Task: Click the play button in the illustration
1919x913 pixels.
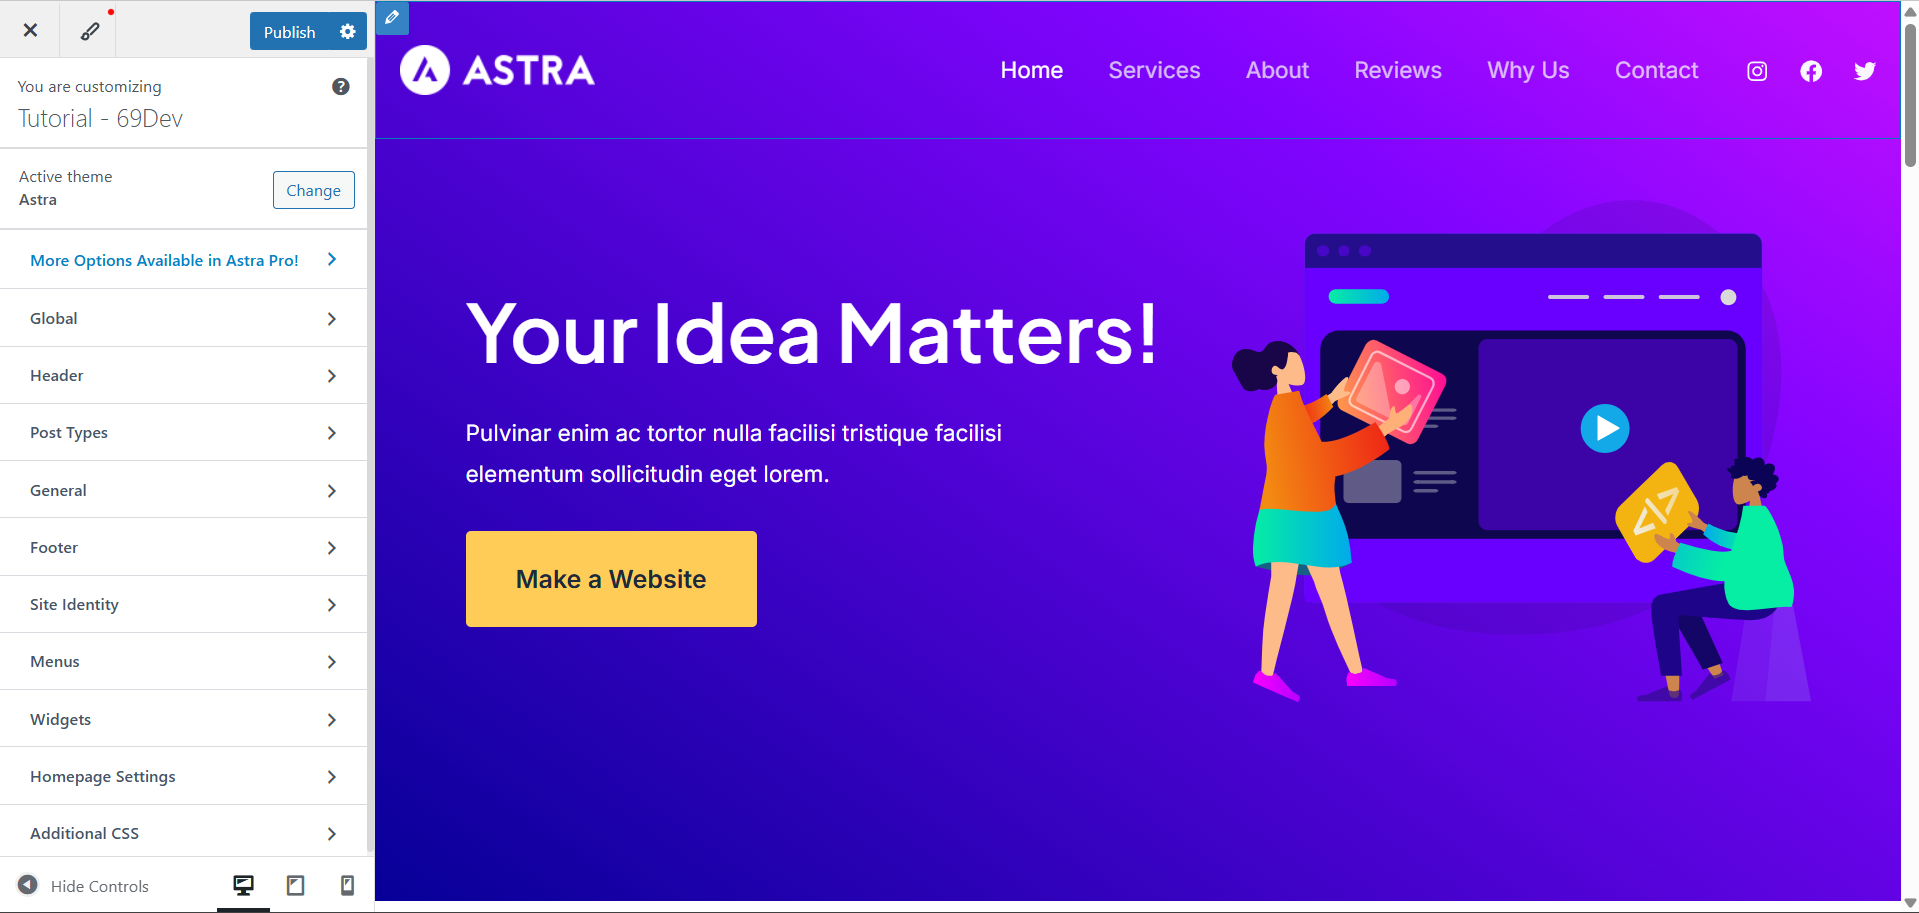Action: coord(1605,428)
